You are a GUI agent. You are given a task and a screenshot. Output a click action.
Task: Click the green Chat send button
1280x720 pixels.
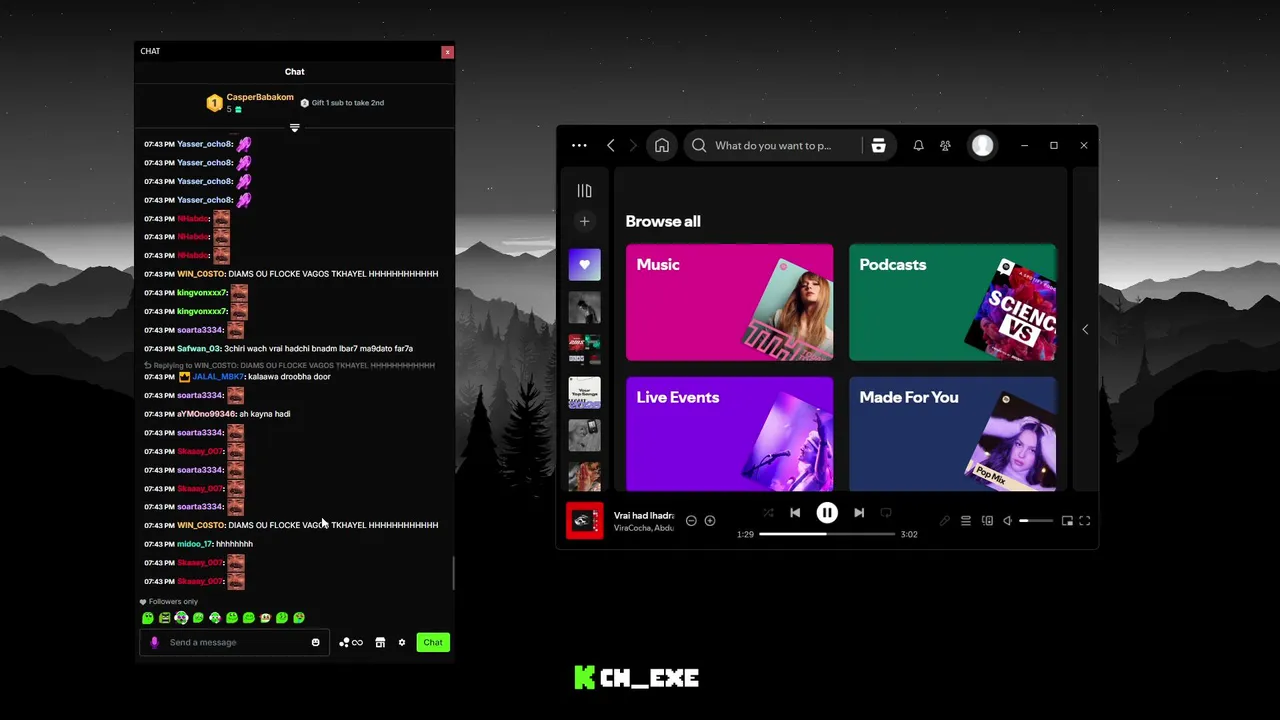[433, 642]
